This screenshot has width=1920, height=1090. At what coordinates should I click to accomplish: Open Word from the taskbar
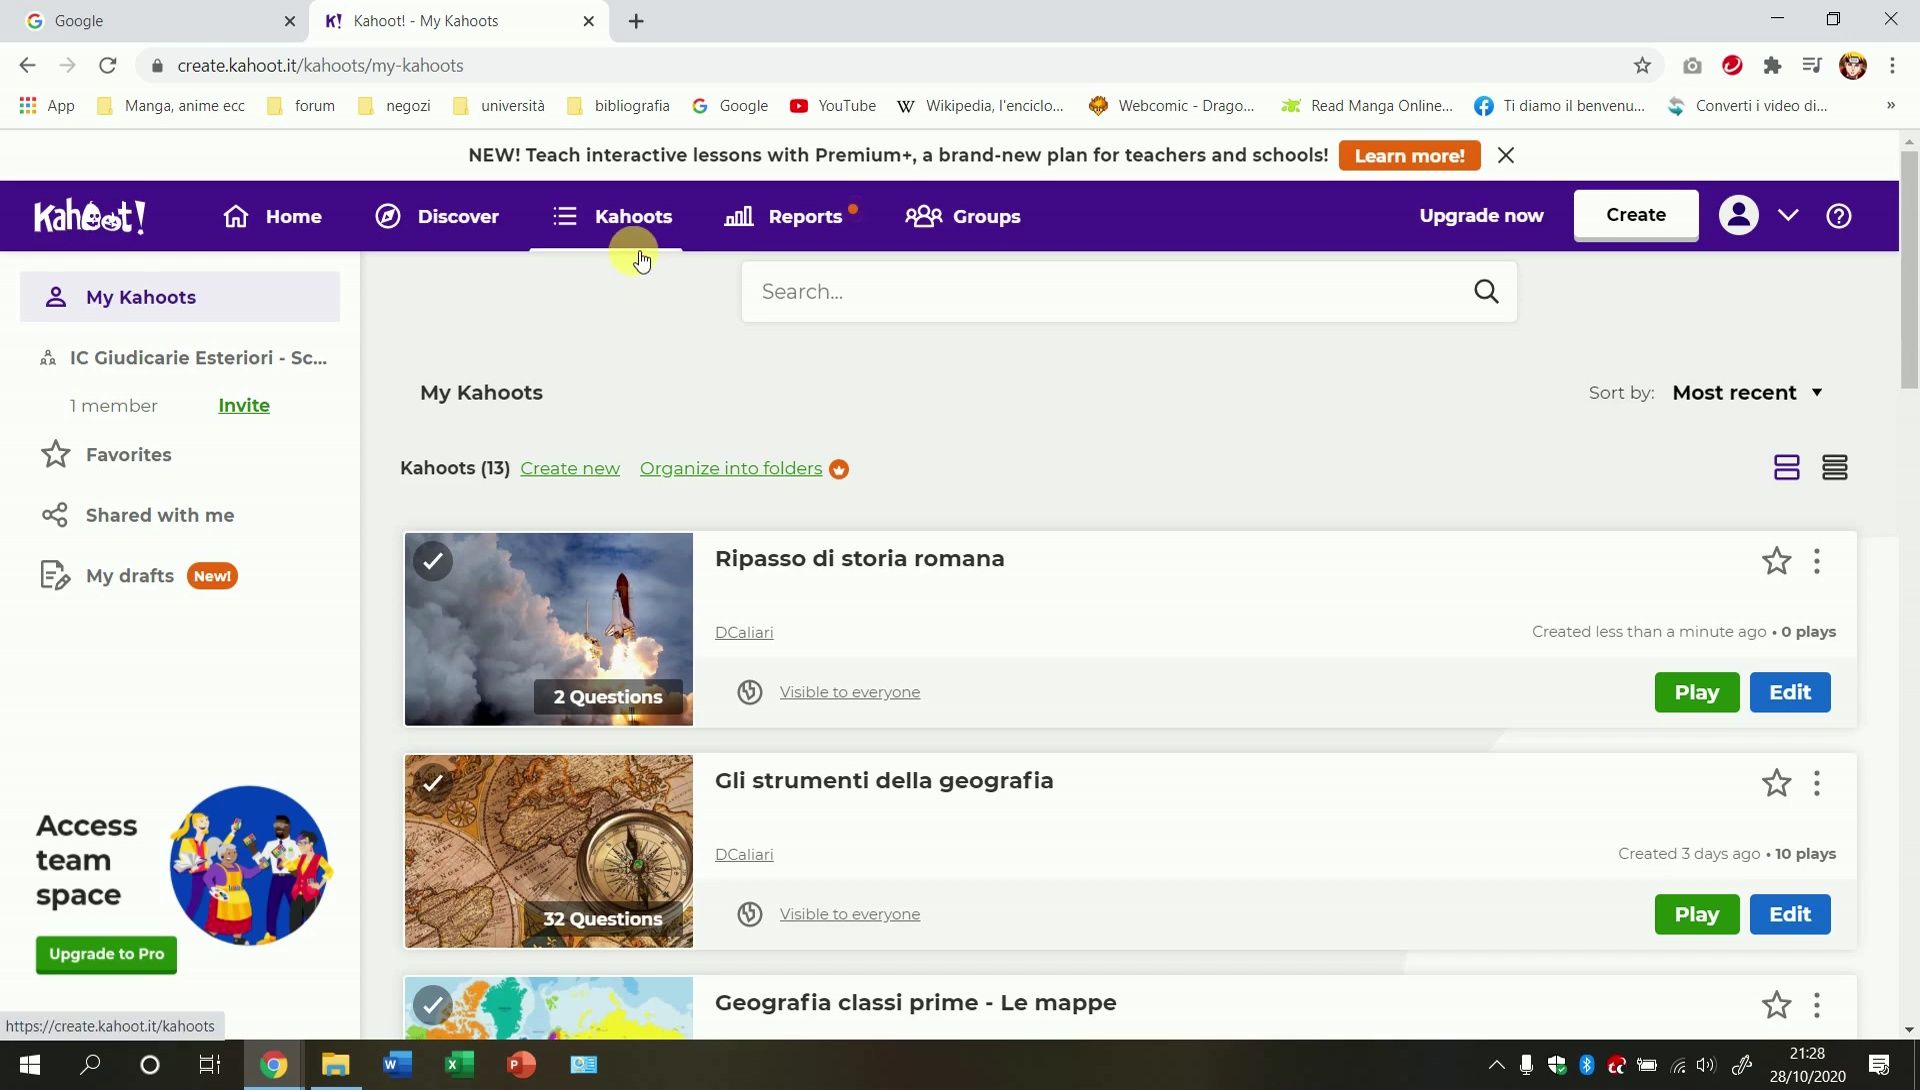[396, 1065]
